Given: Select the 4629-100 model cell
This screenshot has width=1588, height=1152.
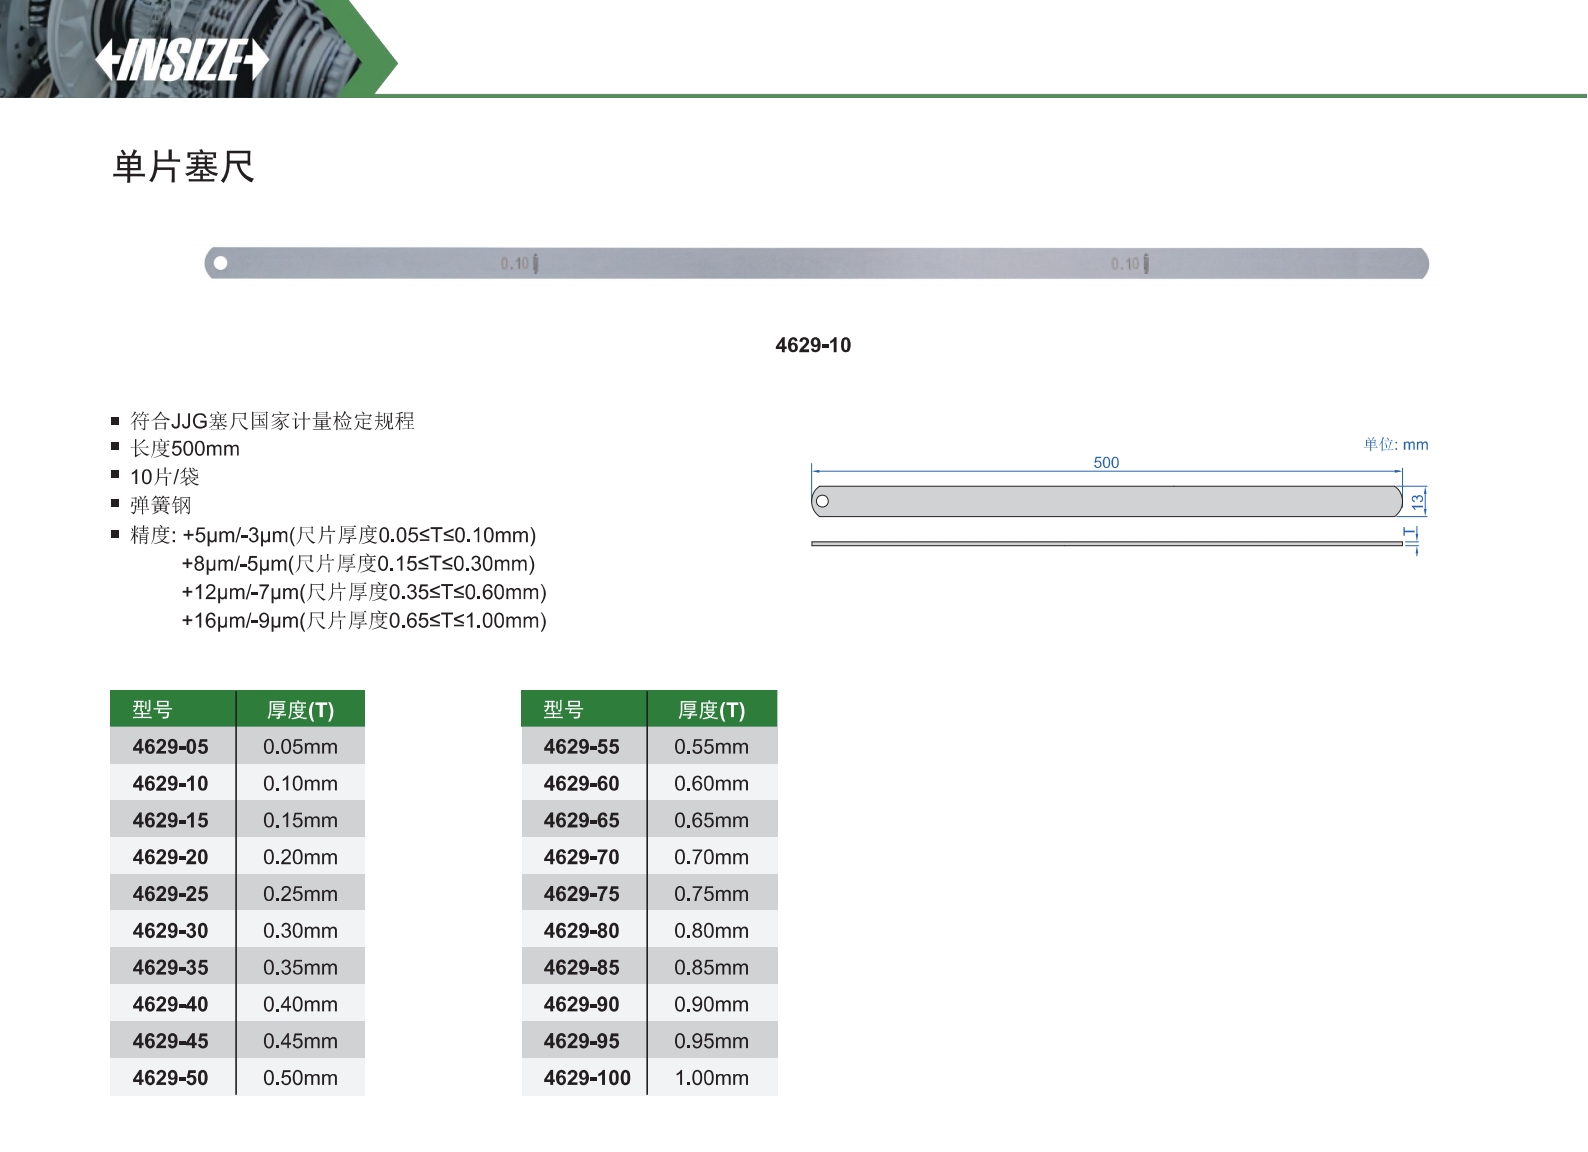Looking at the screenshot, I should [587, 1078].
